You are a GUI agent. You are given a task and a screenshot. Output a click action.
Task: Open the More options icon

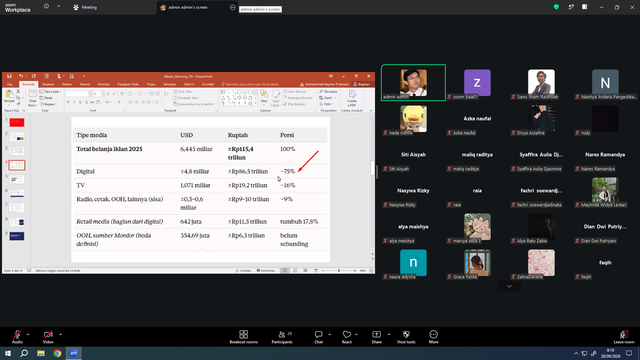coord(433,334)
